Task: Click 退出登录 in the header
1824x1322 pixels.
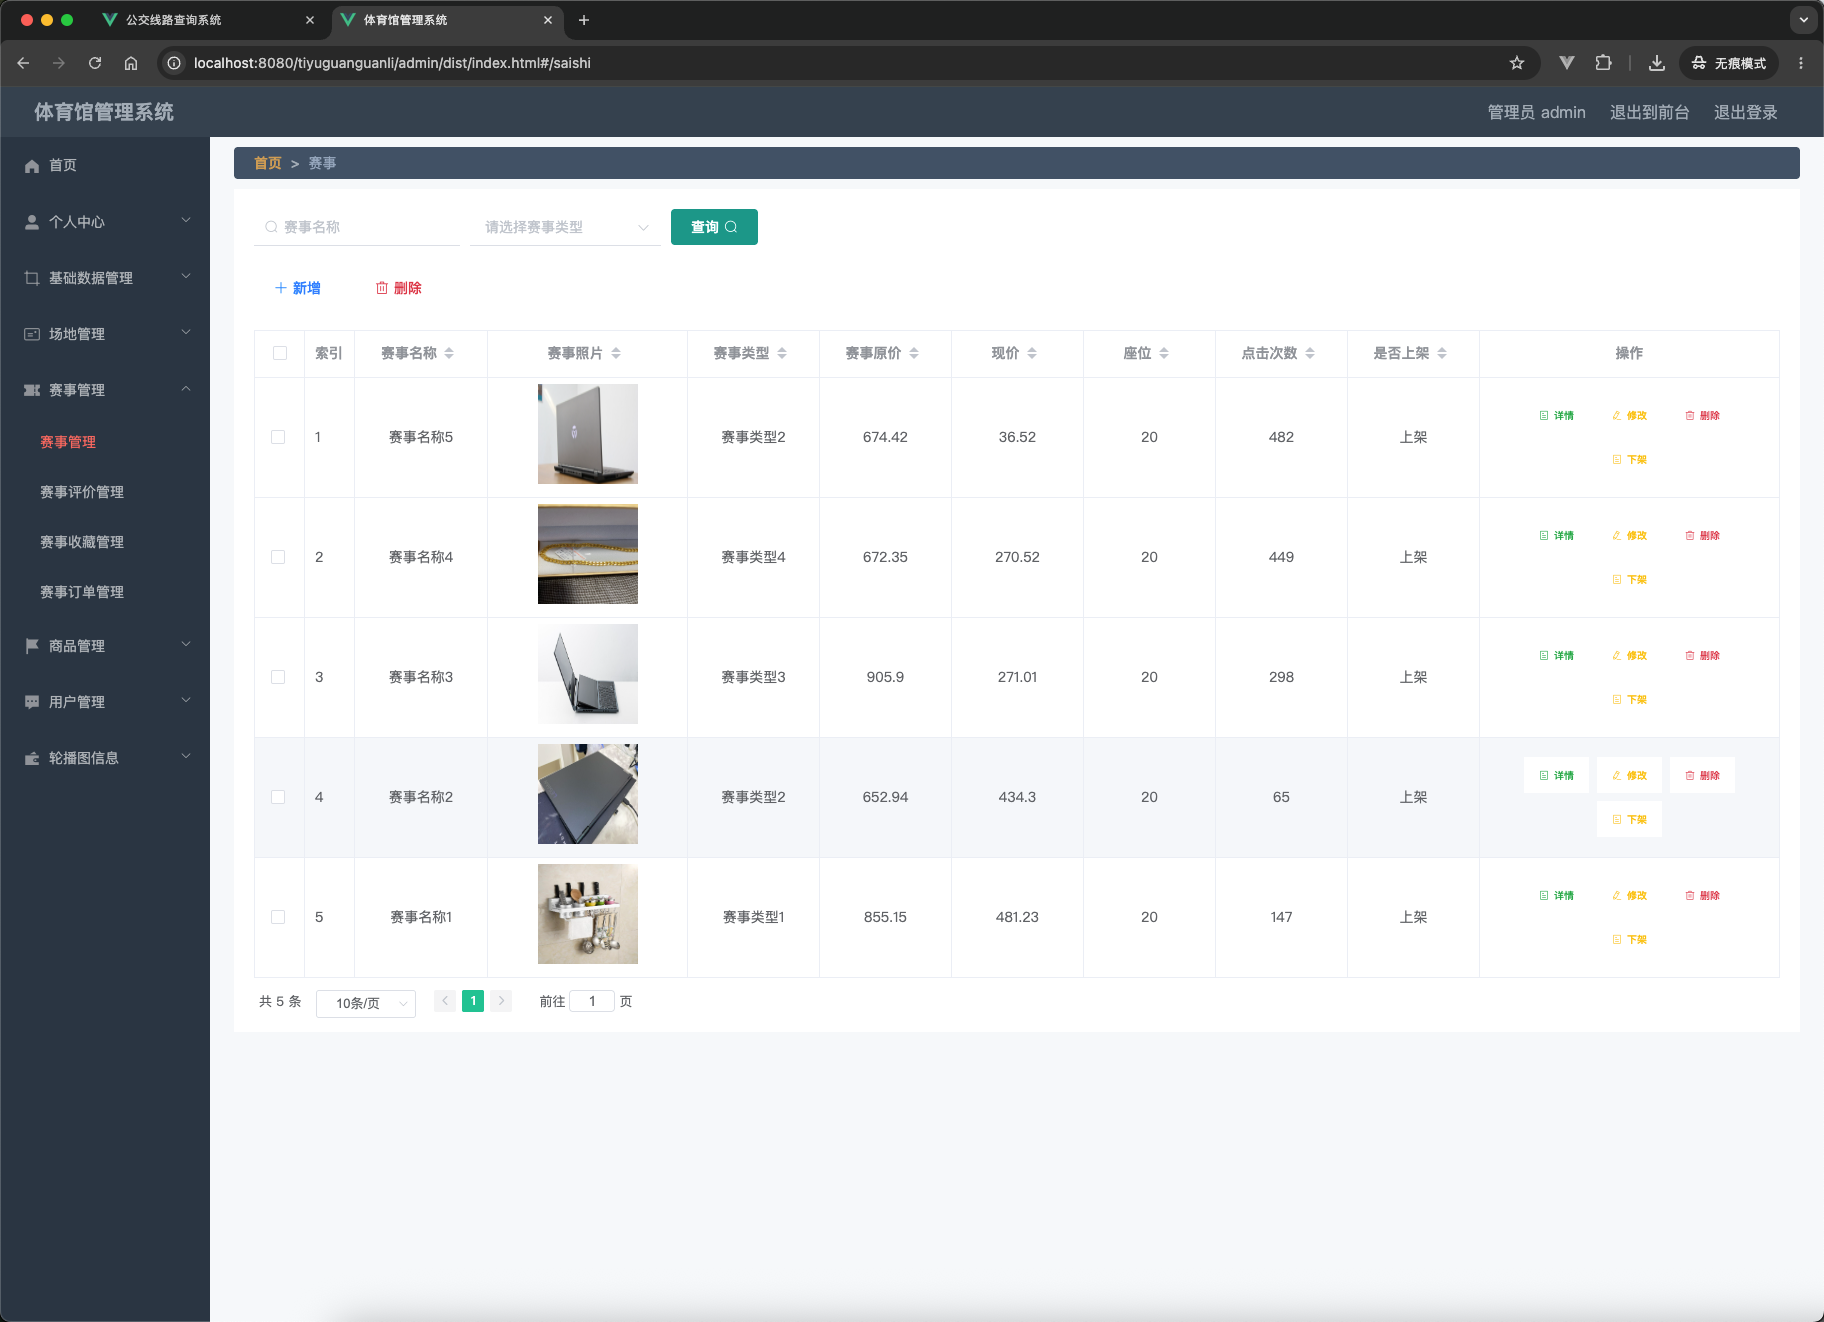Action: click(x=1745, y=112)
